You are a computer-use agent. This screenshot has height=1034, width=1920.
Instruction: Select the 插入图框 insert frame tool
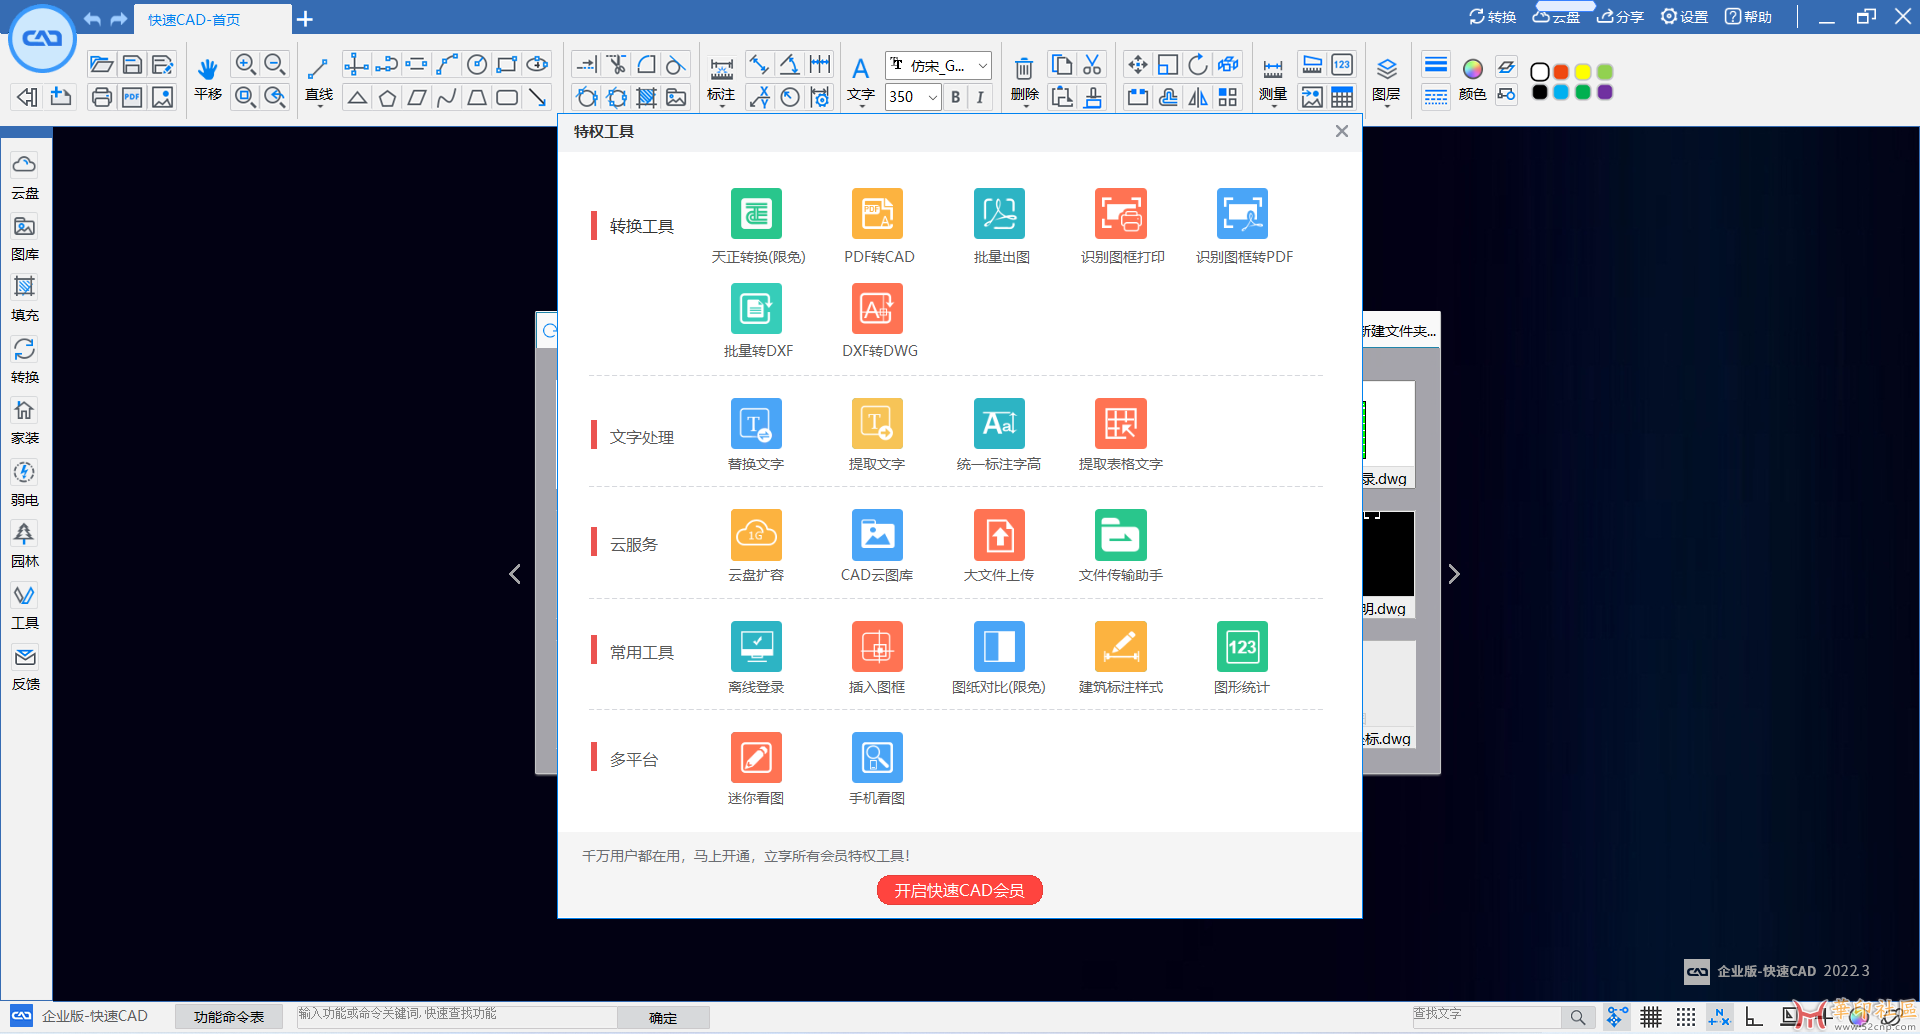(x=878, y=658)
